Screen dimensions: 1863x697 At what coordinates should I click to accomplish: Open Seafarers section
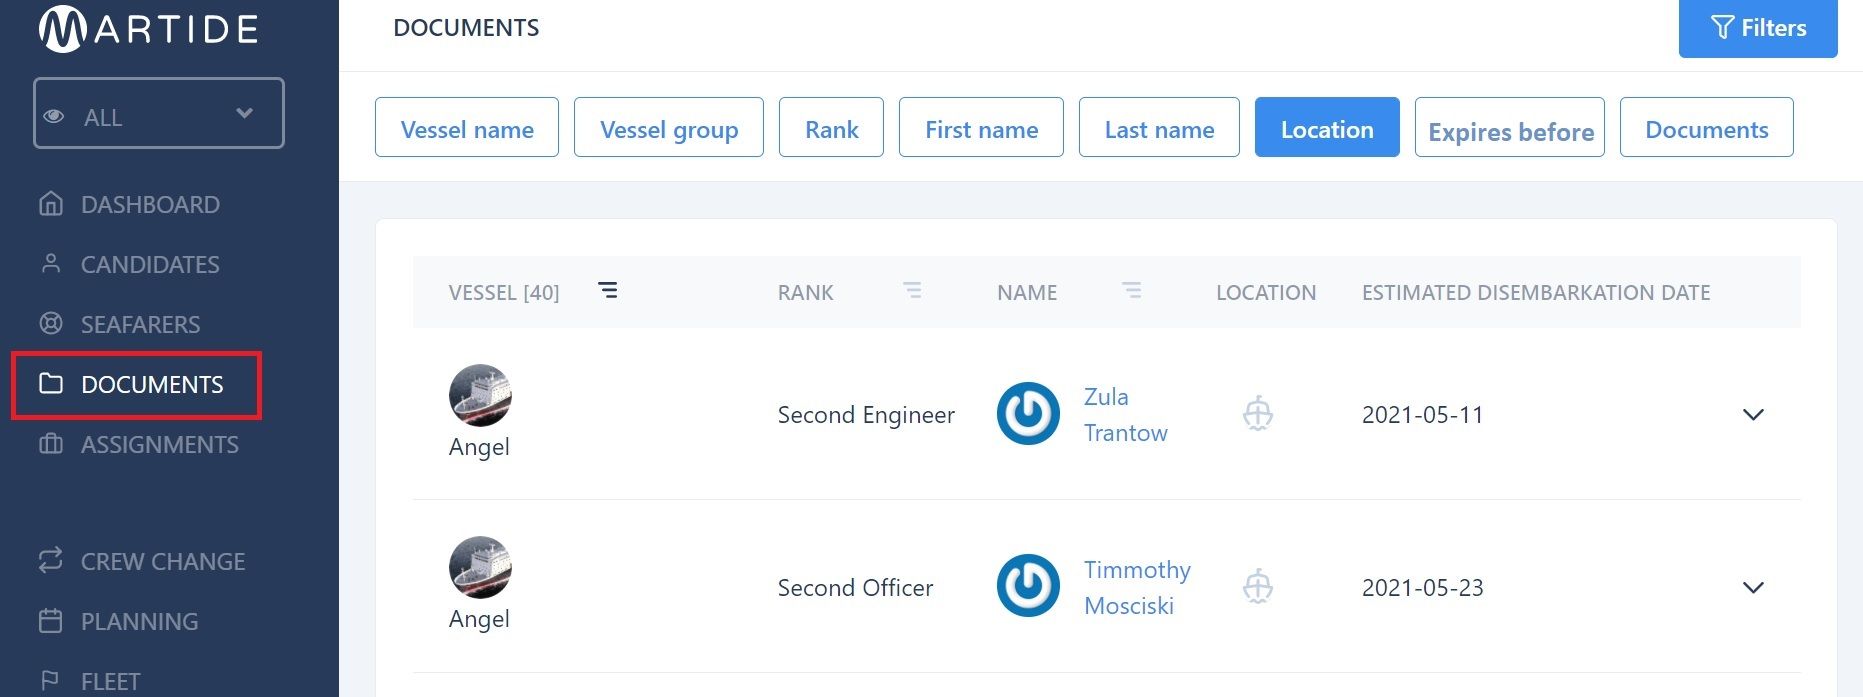point(140,325)
